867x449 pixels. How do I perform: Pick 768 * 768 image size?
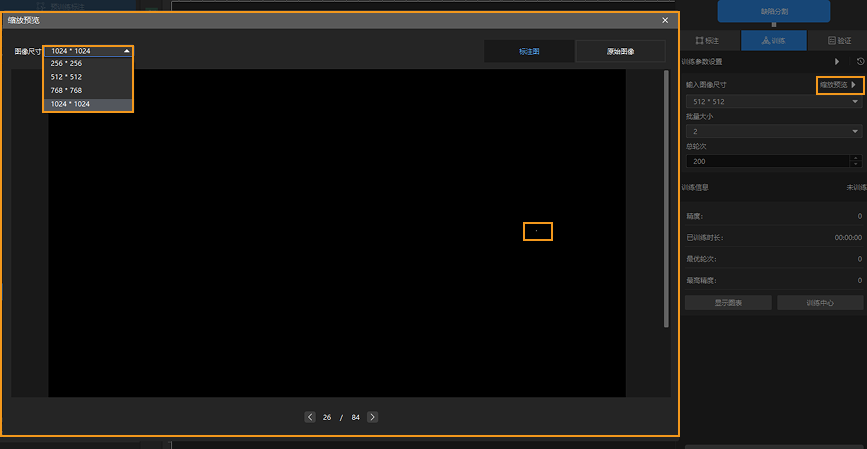tap(88, 90)
